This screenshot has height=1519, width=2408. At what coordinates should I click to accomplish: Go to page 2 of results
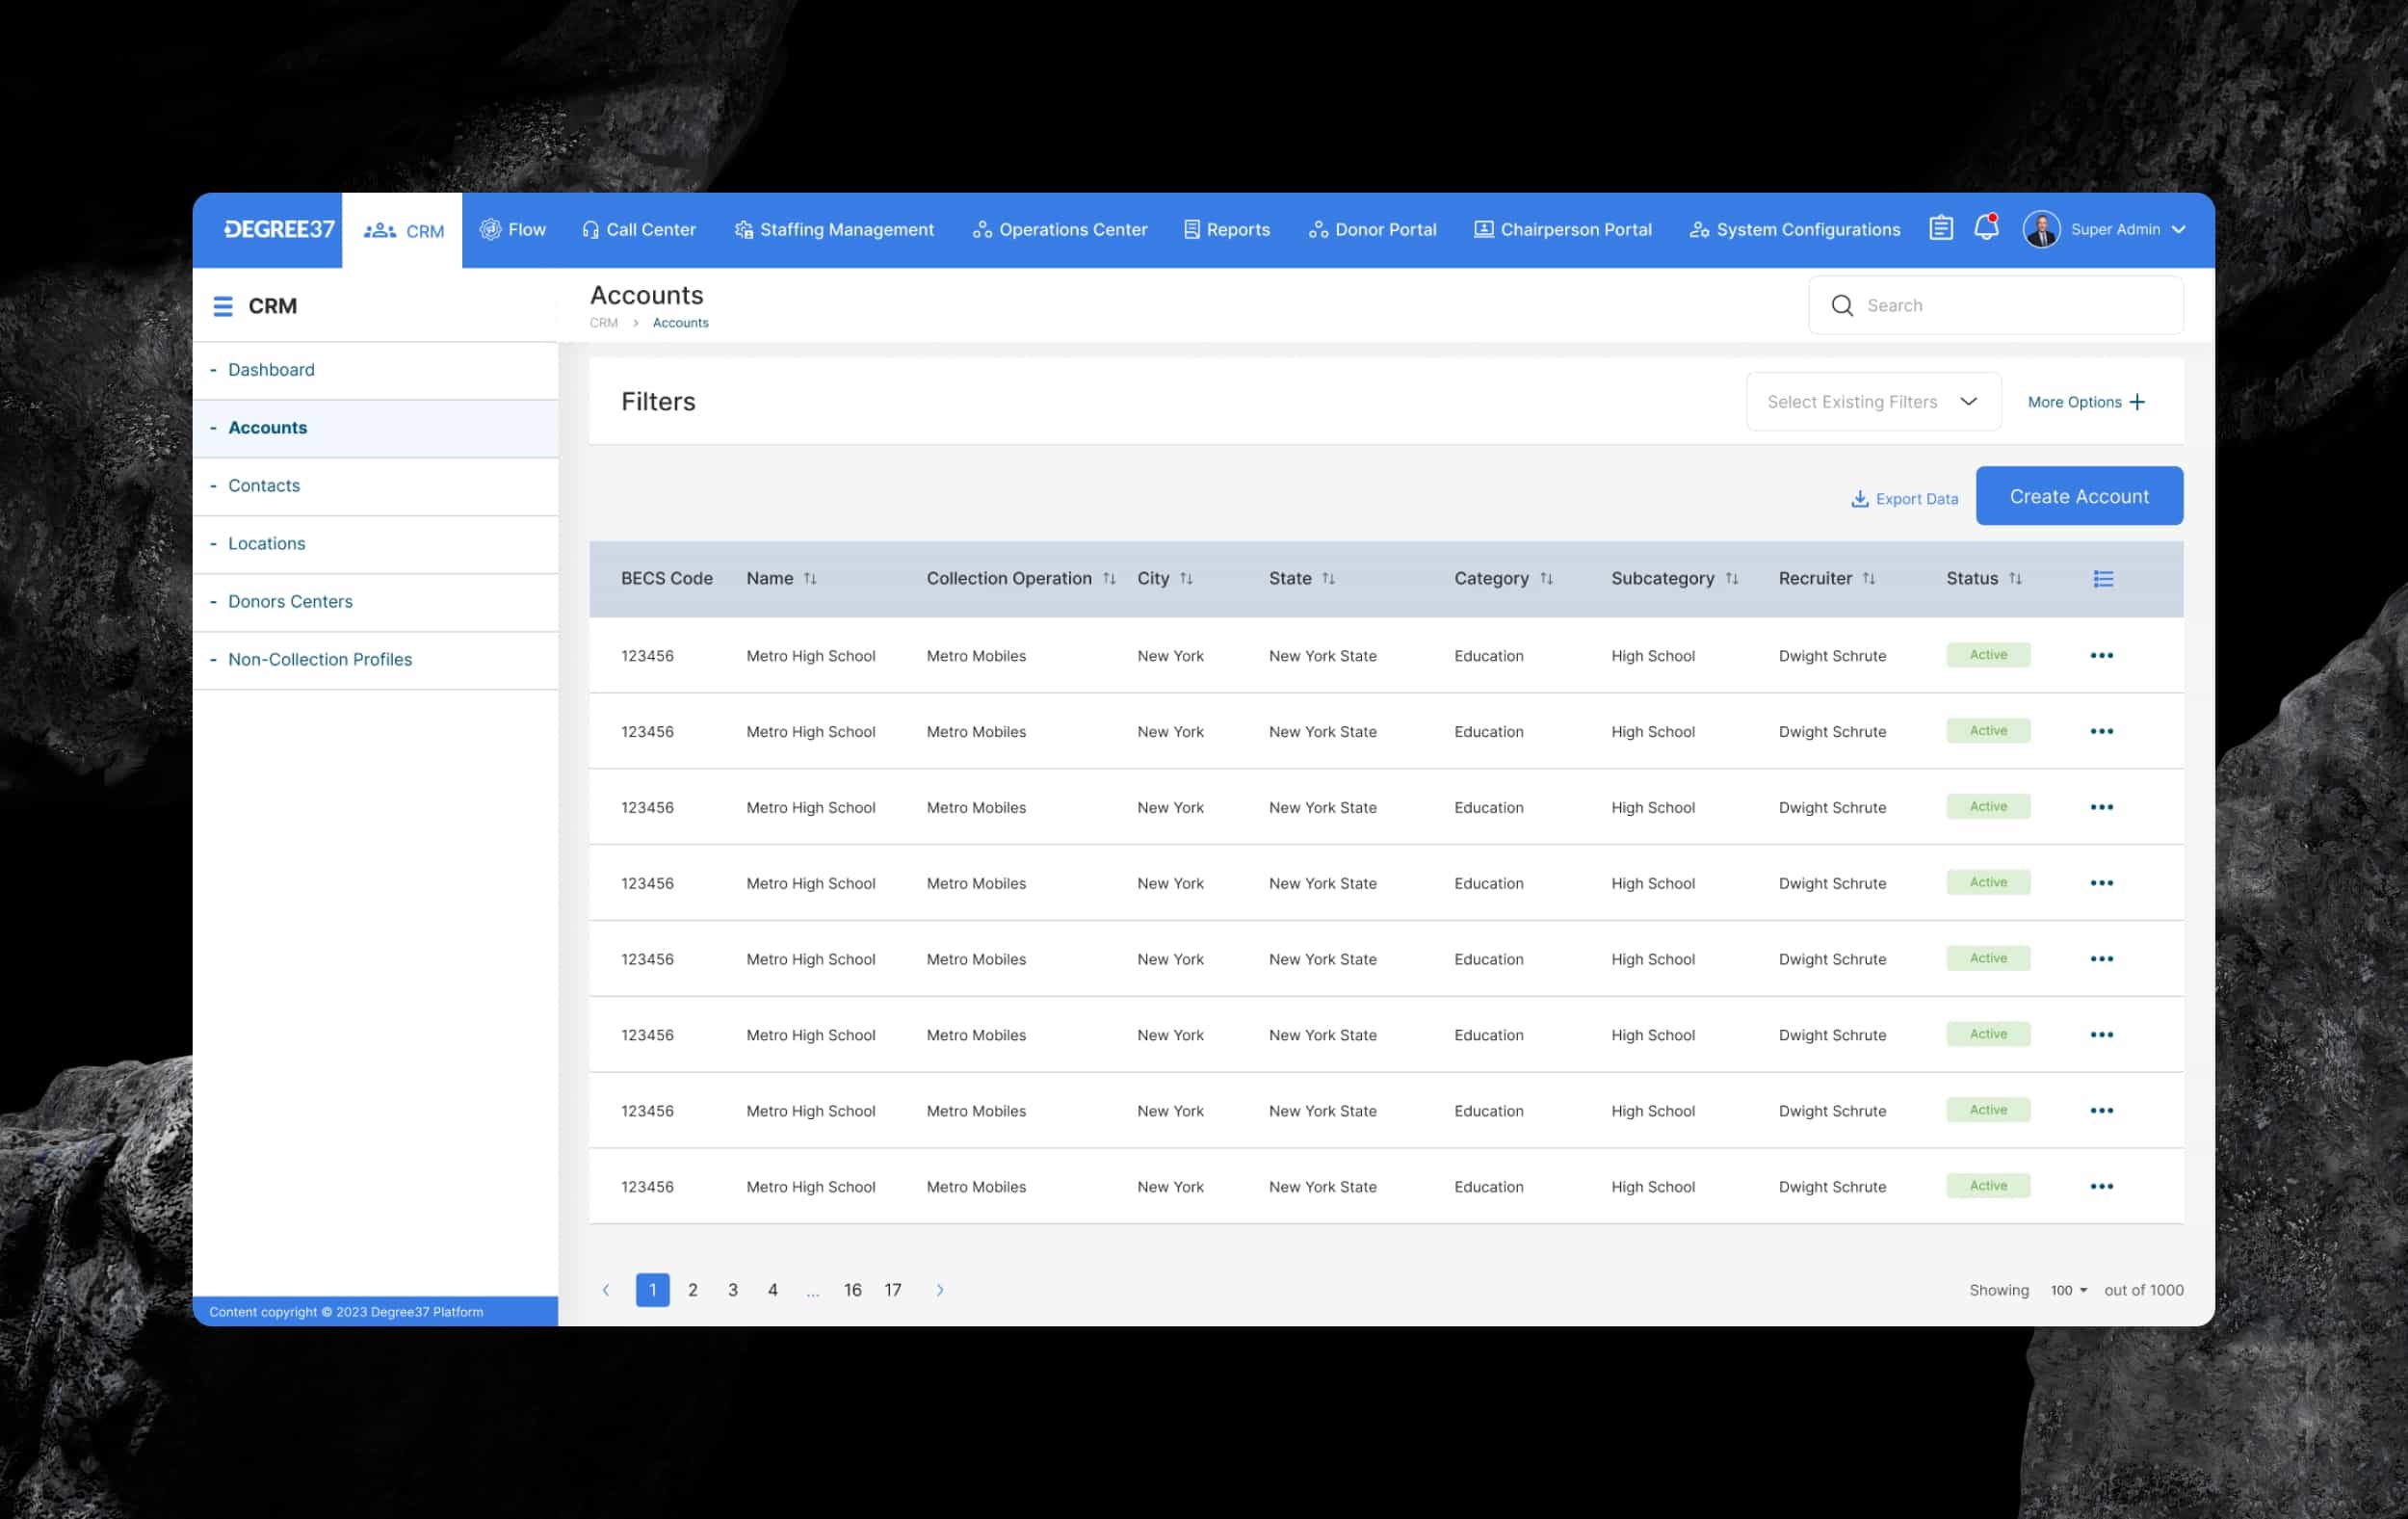tap(692, 1290)
